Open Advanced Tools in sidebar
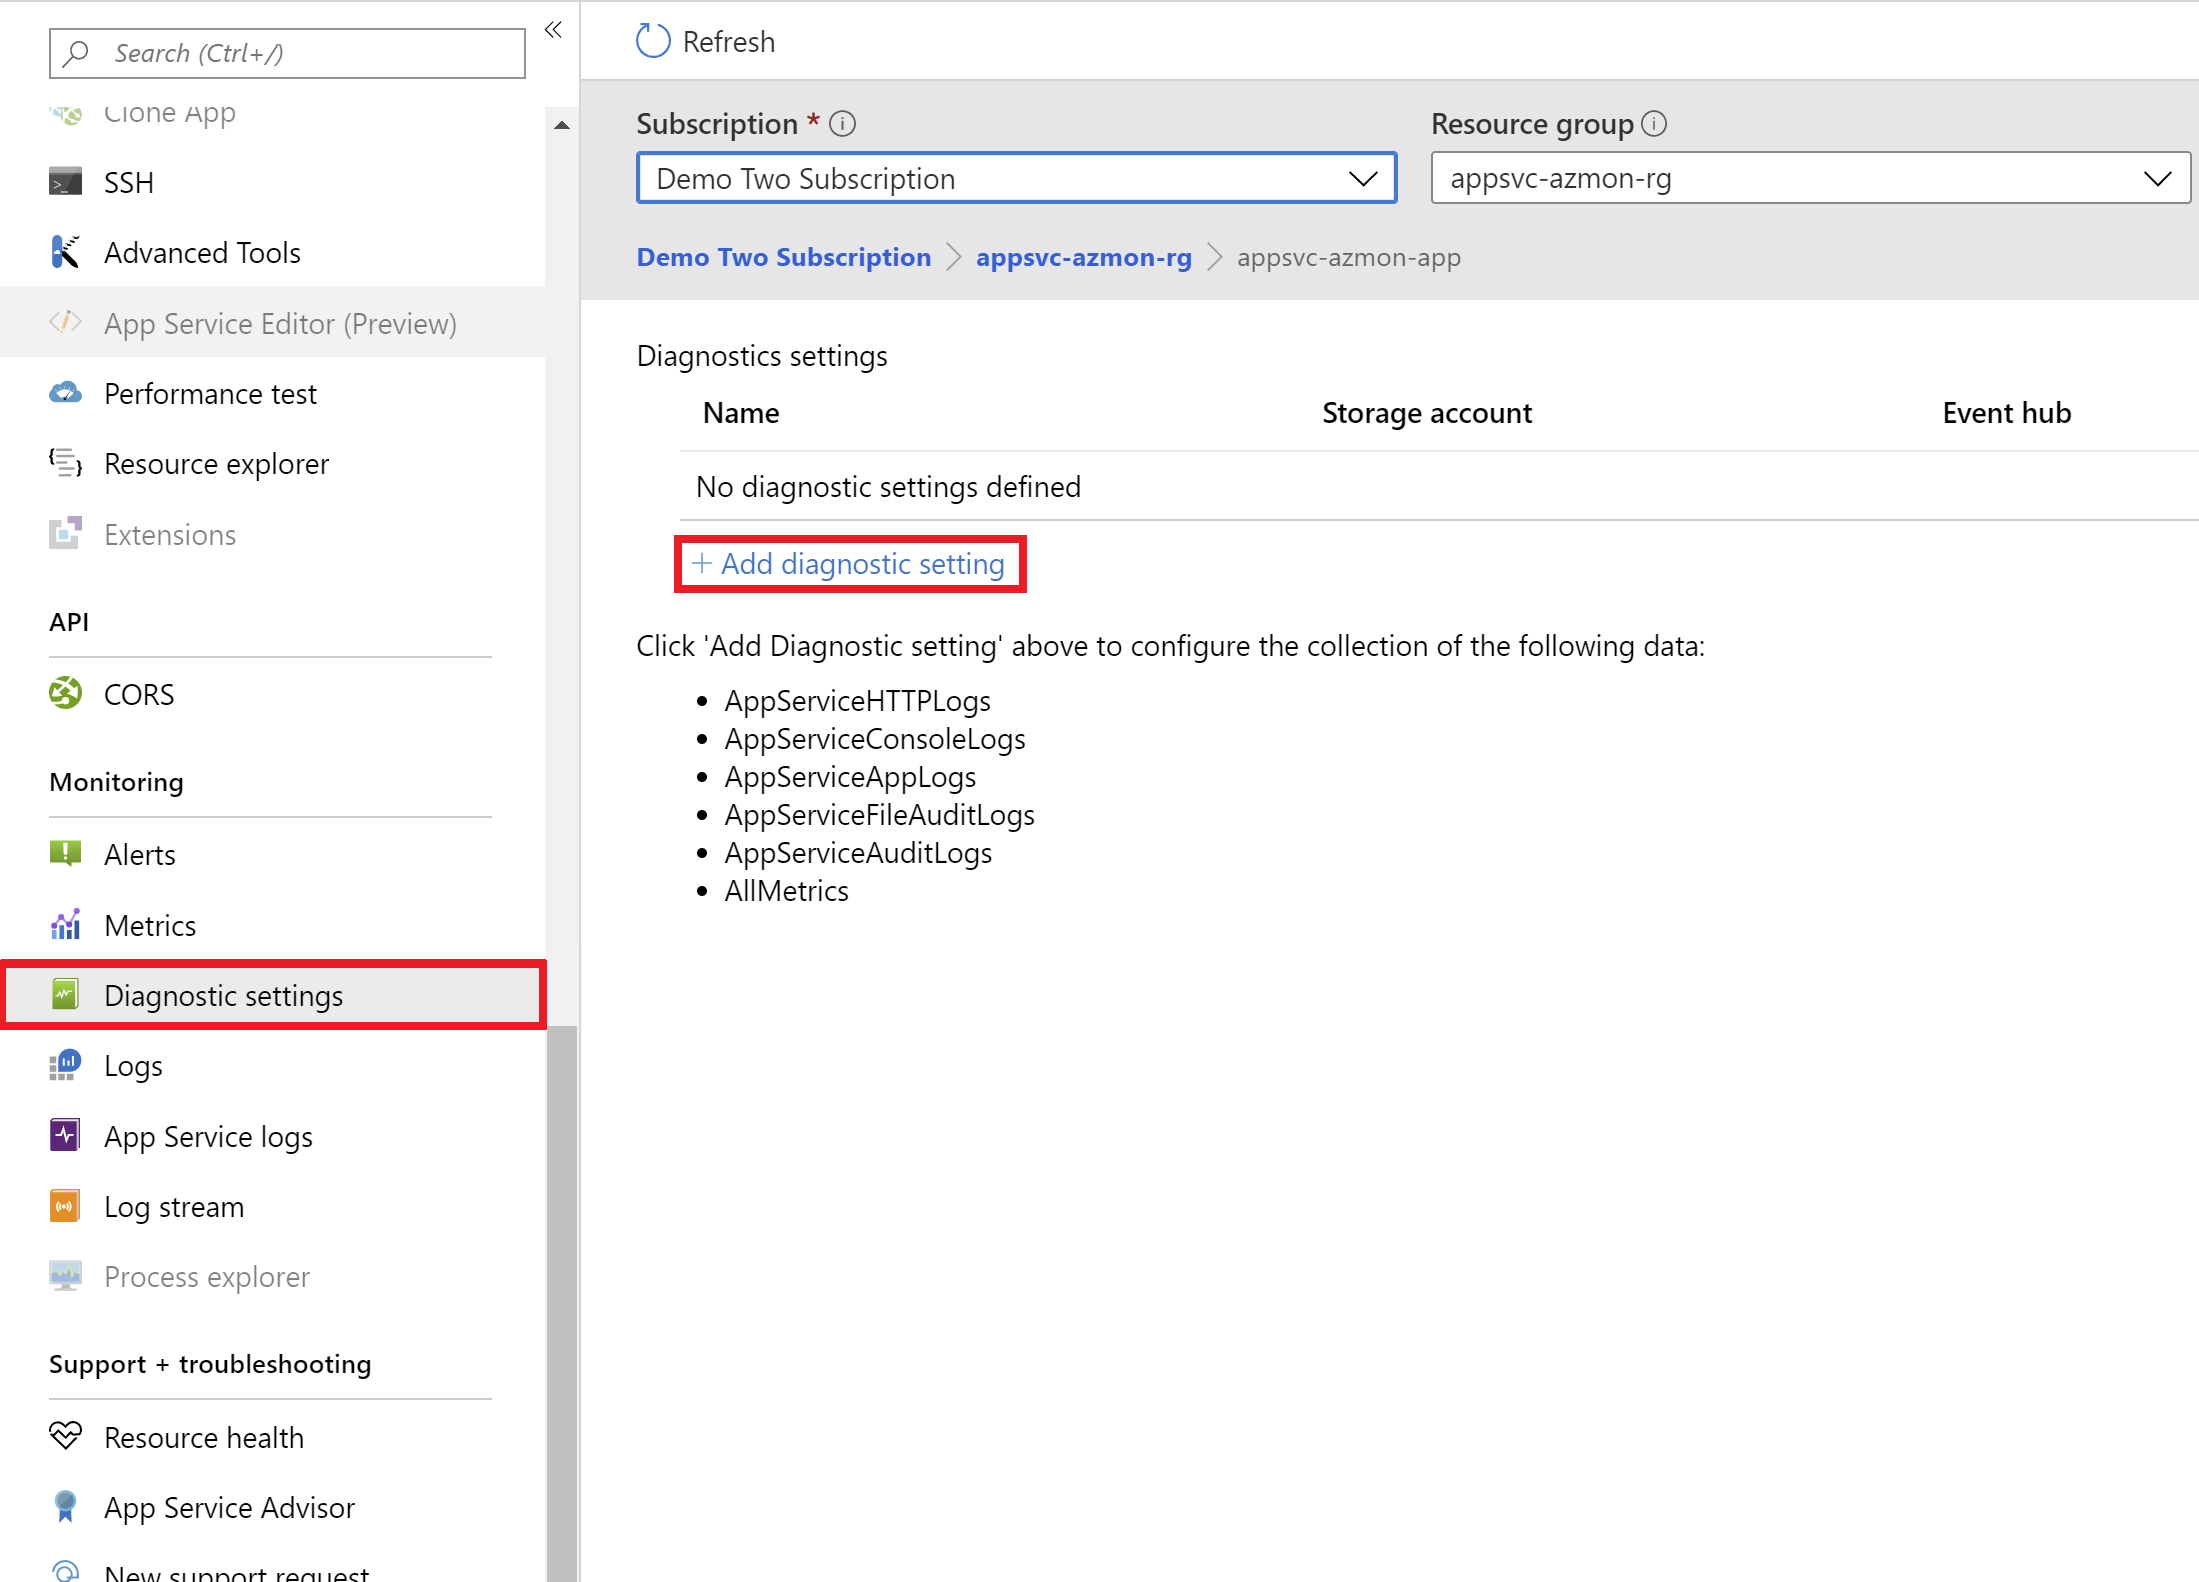This screenshot has width=2199, height=1582. click(x=201, y=253)
